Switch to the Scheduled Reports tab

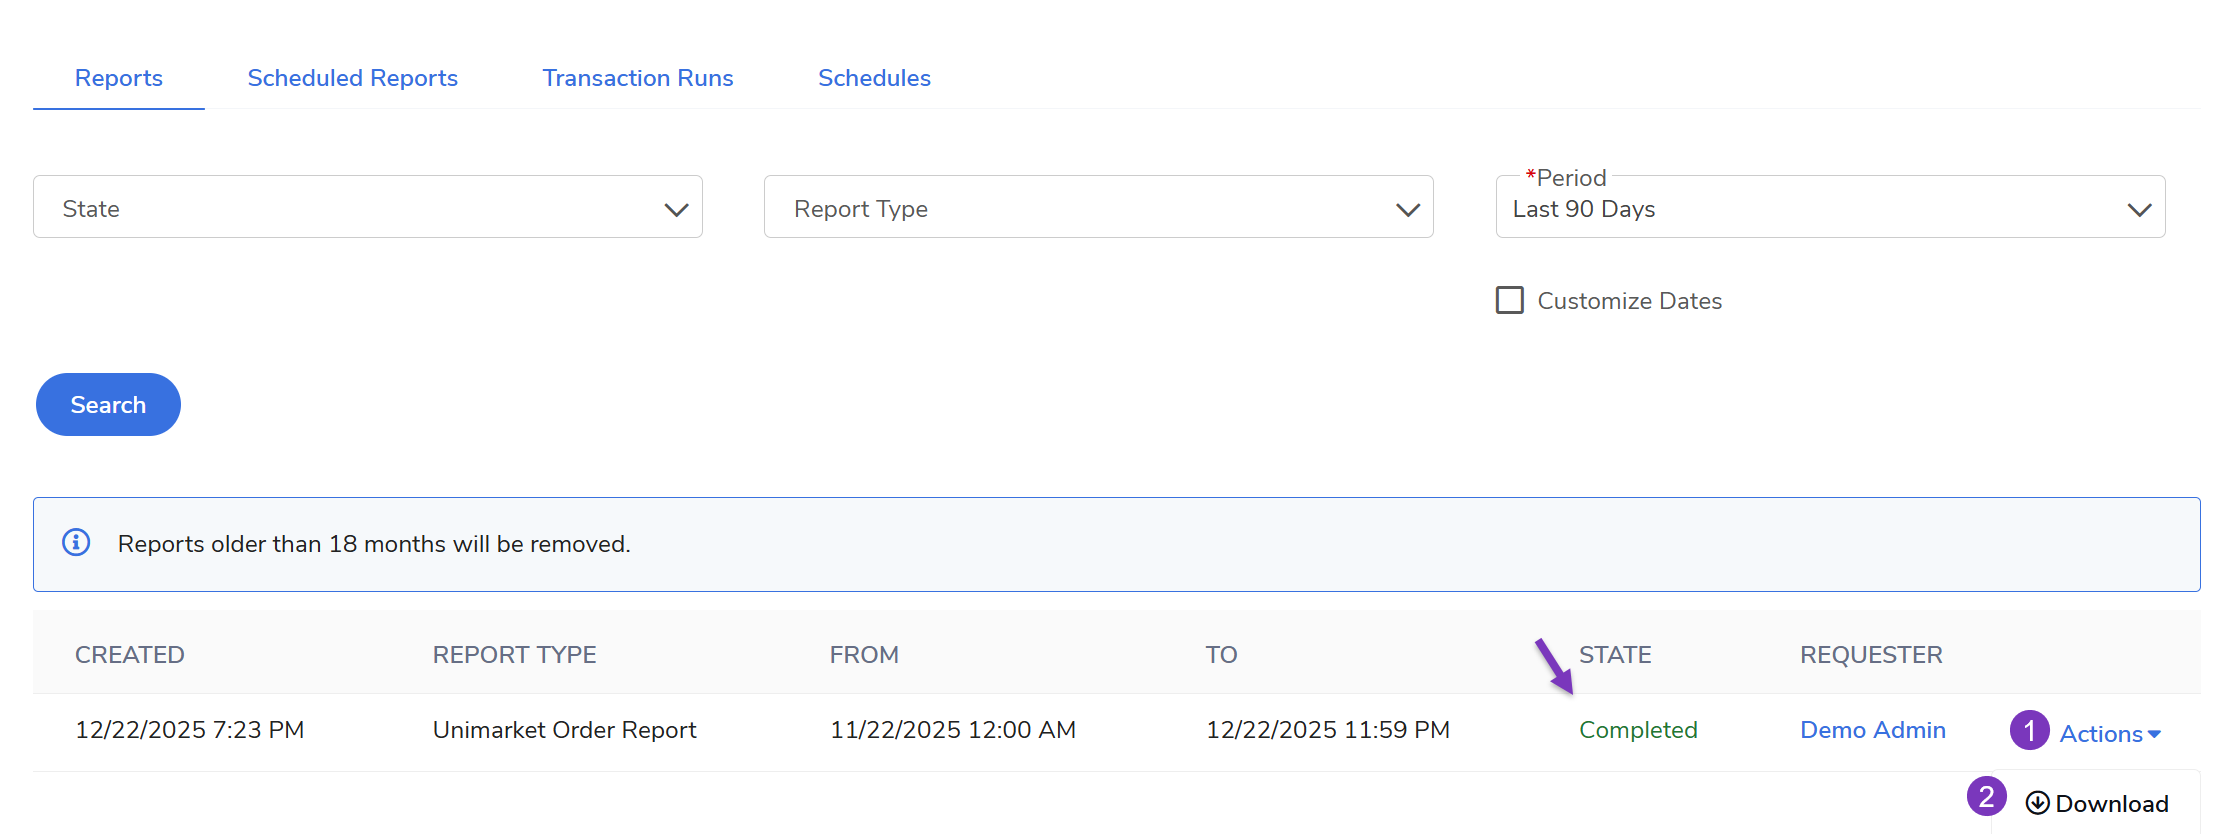click(x=352, y=78)
